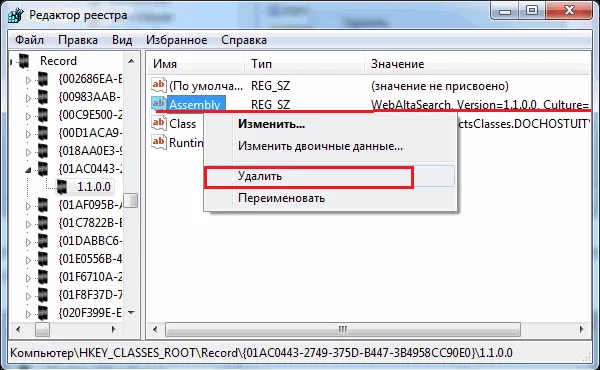Screen dimensions: 600x370
Task: Expand the {002686EA tree node
Action: point(28,80)
